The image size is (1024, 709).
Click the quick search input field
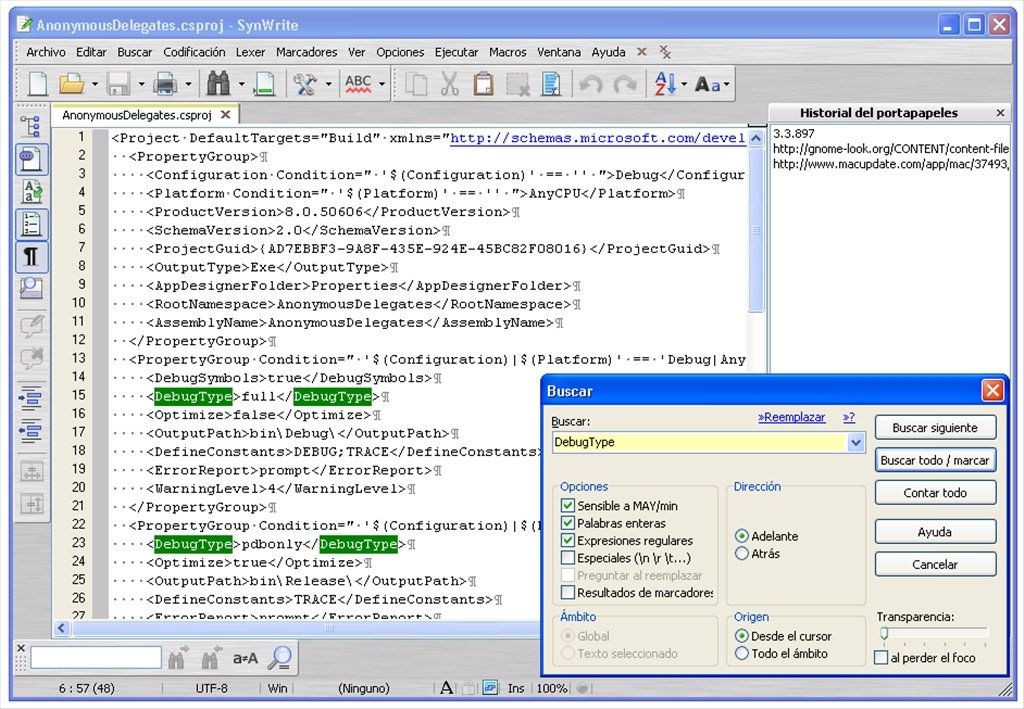coord(96,657)
